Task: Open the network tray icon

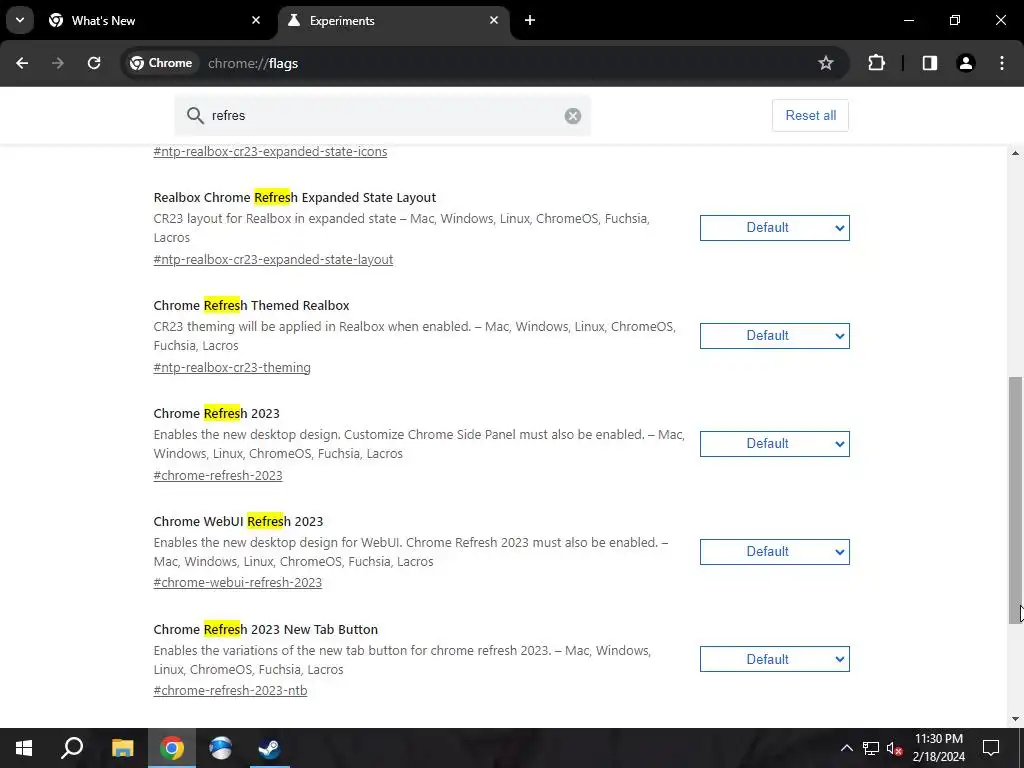Action: coord(871,748)
